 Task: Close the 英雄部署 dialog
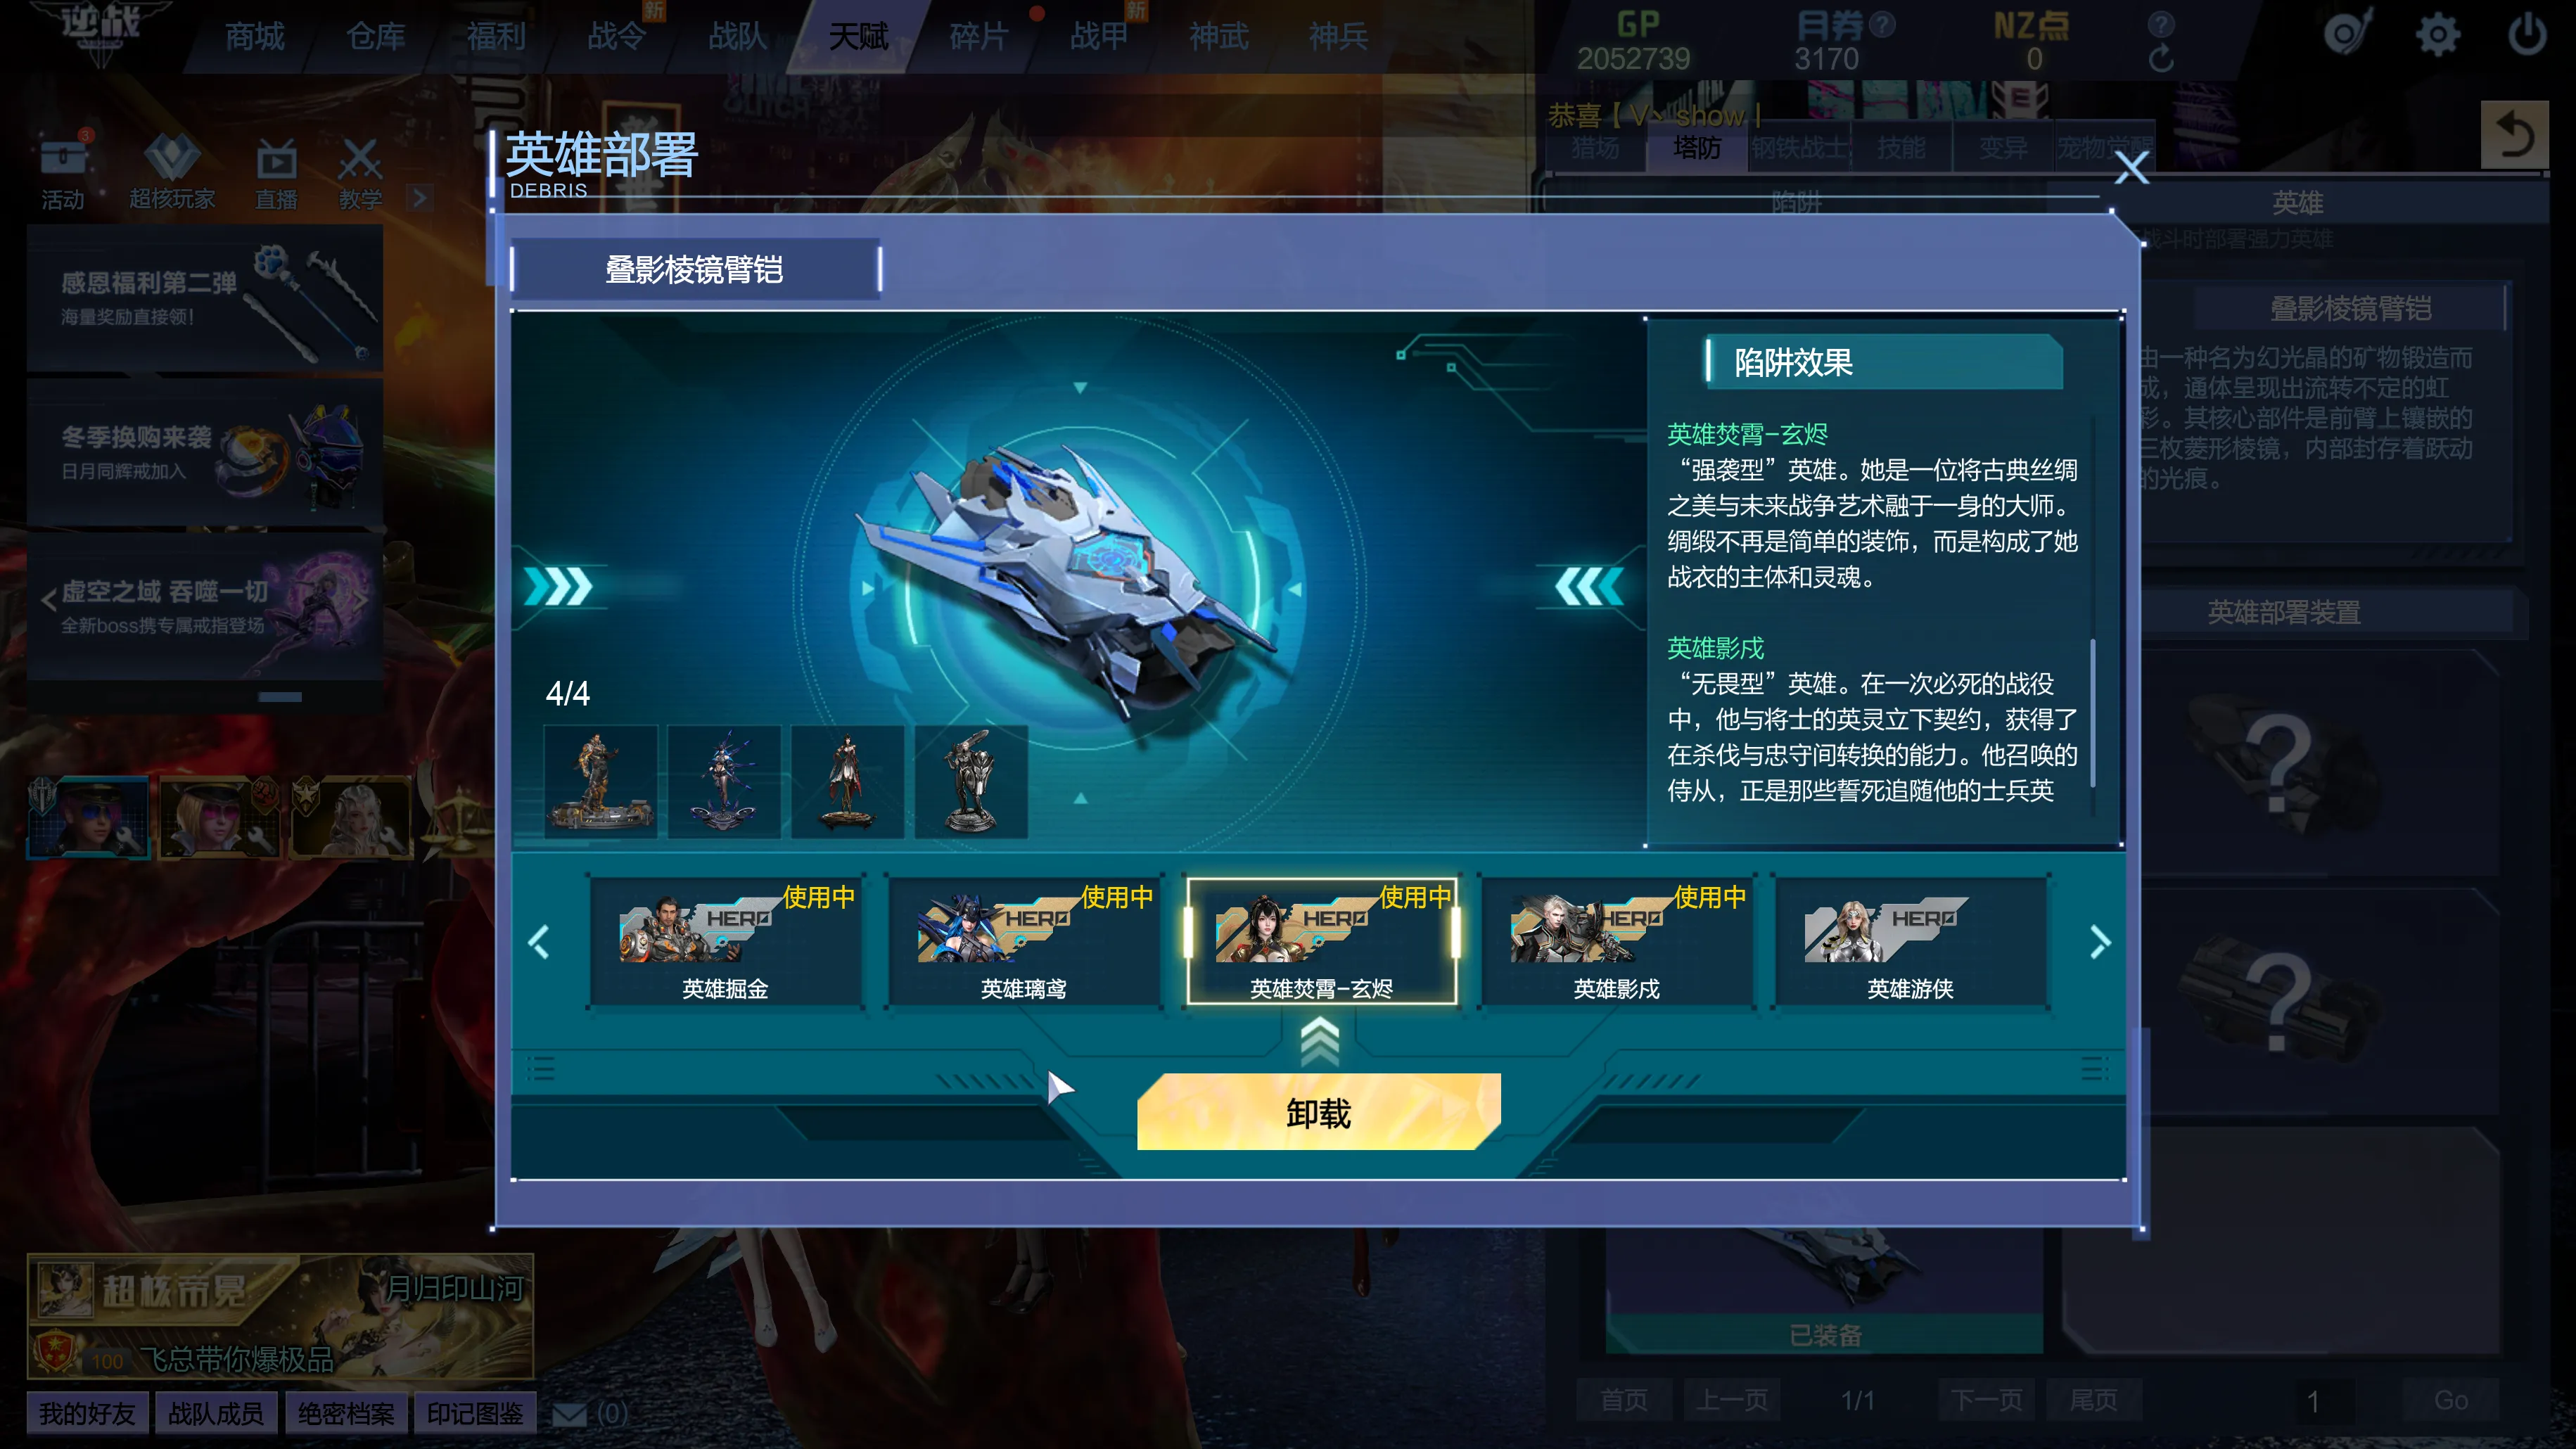[x=2131, y=167]
